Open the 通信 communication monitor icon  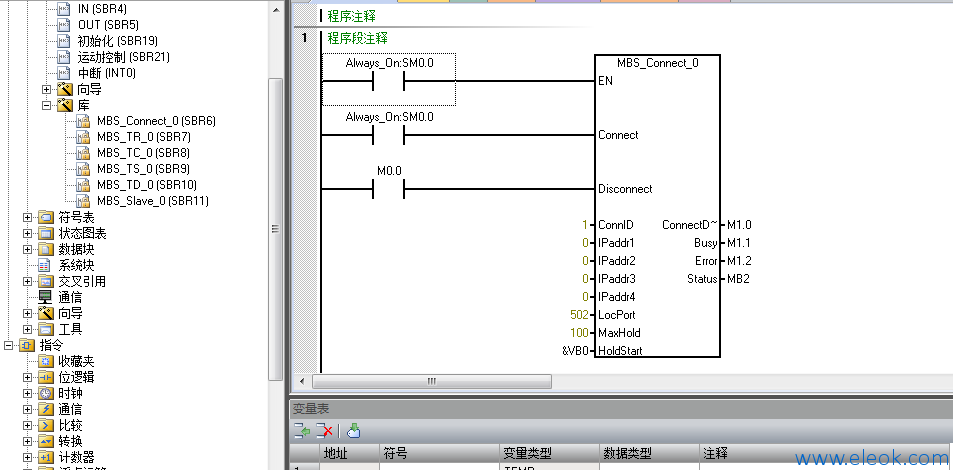point(45,297)
